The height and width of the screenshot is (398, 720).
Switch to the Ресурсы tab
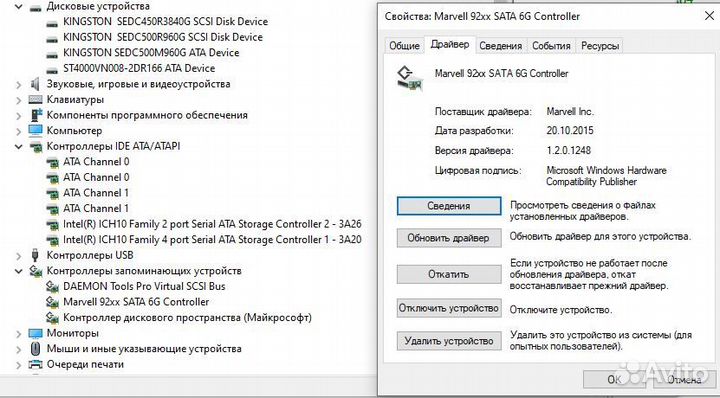(x=600, y=46)
